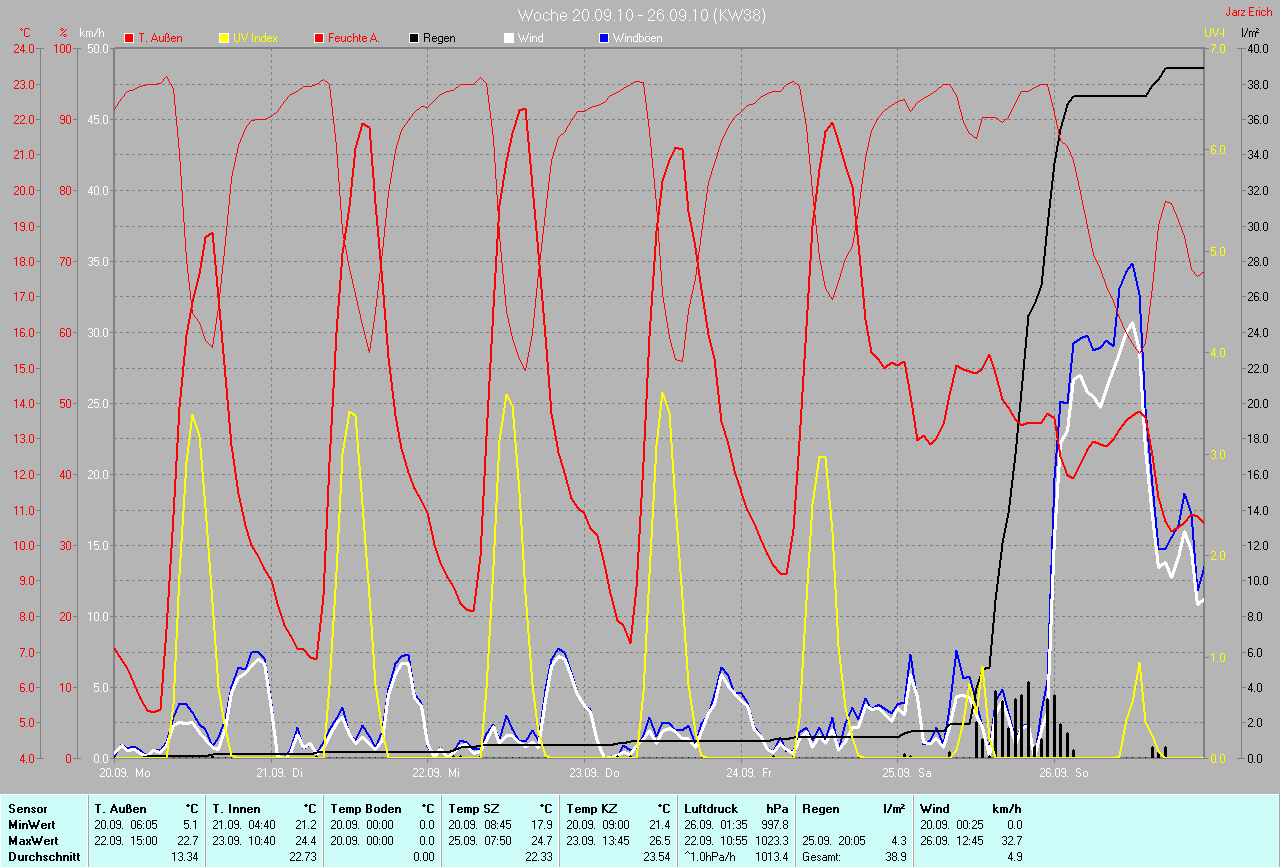The width and height of the screenshot is (1280, 867).
Task: Select the red Feuchte A. legend square
Action: pos(320,38)
